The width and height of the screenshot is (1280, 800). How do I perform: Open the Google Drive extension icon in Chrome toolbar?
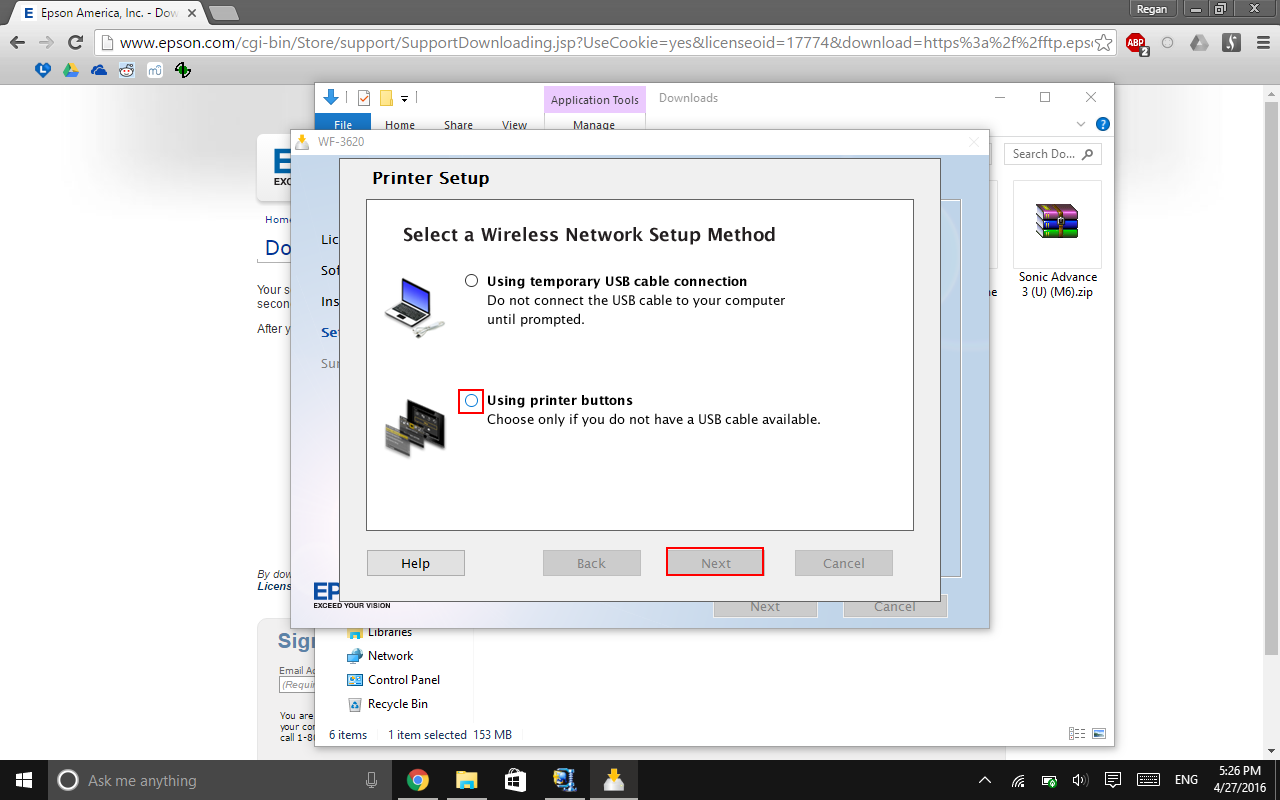click(x=1199, y=43)
